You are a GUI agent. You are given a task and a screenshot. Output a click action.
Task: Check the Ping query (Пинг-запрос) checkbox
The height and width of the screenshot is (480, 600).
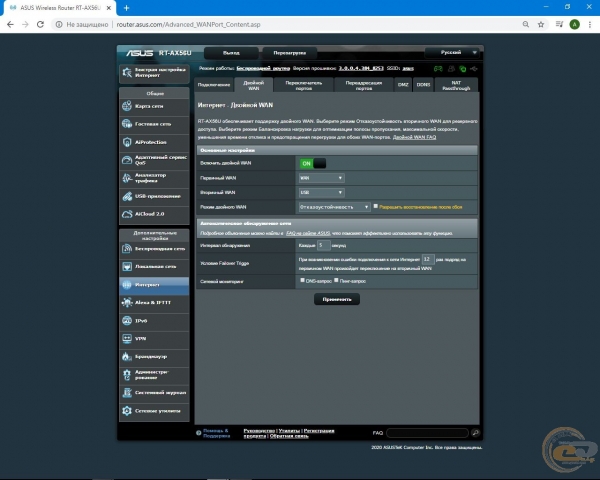click(336, 280)
